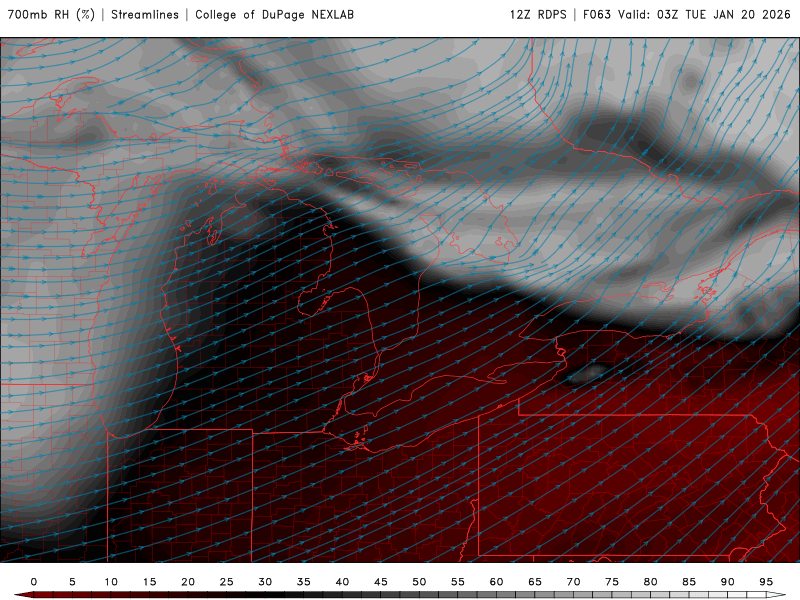Screen dimensions: 800x600
Task: Select colorbar value label "45"
Action: (x=381, y=582)
